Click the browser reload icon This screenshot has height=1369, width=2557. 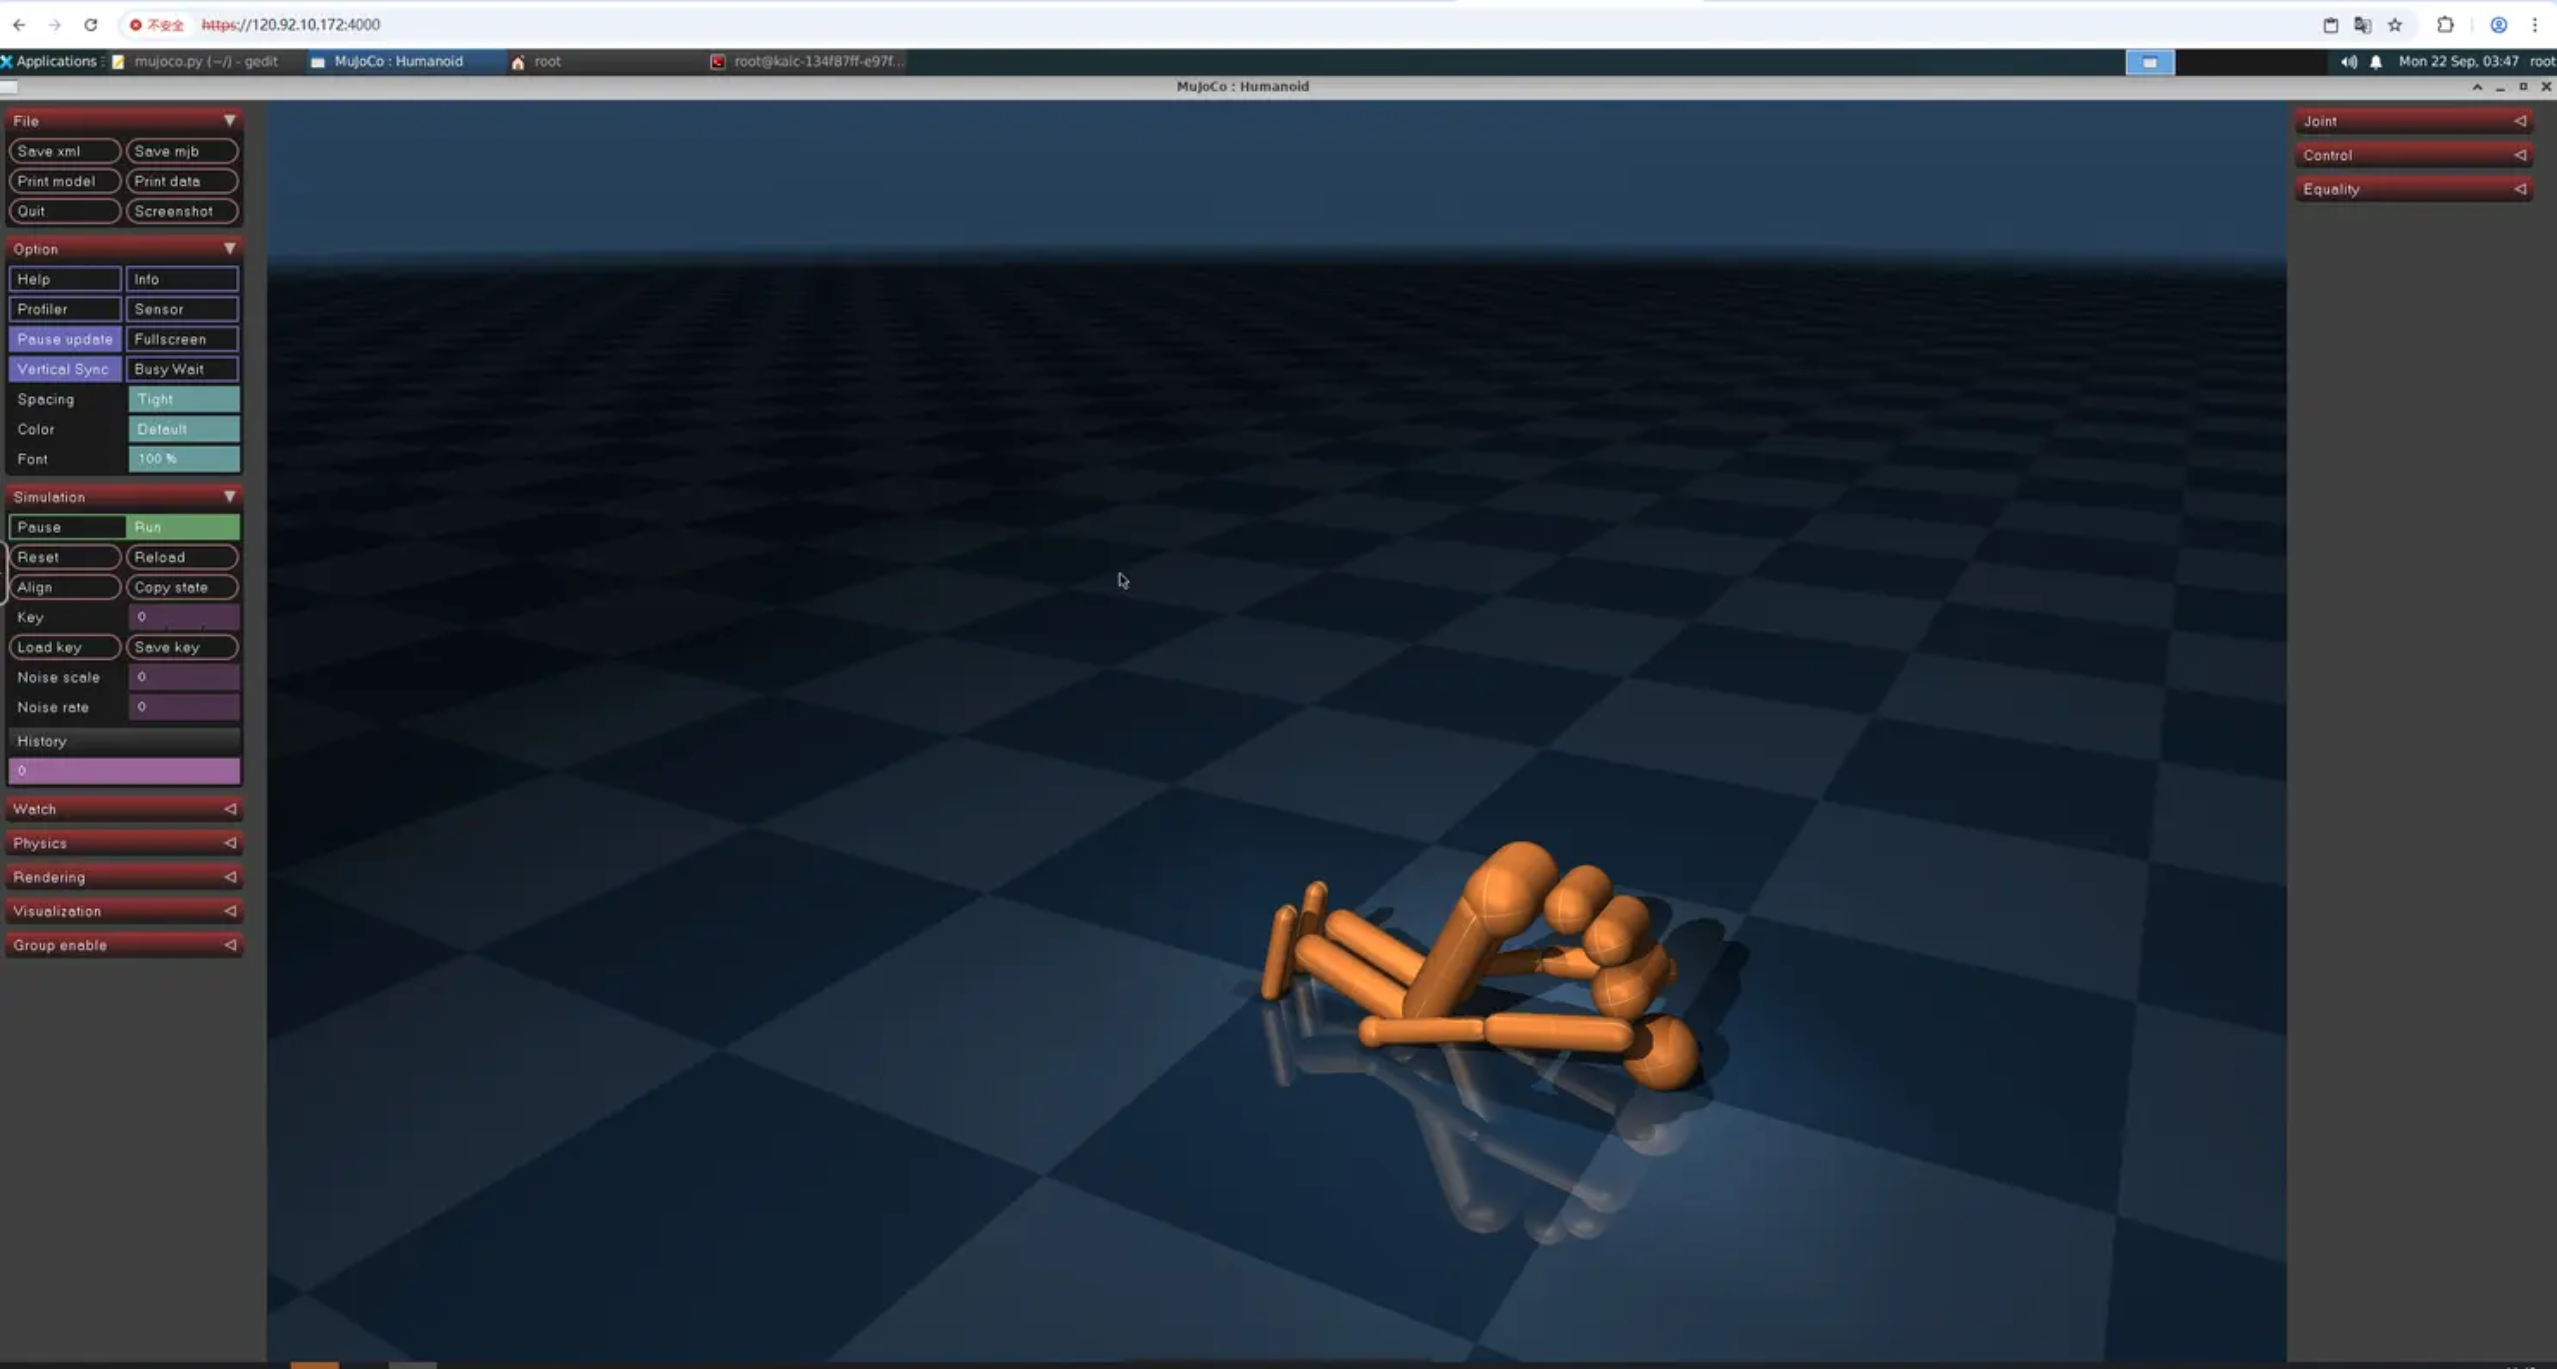pos(90,24)
